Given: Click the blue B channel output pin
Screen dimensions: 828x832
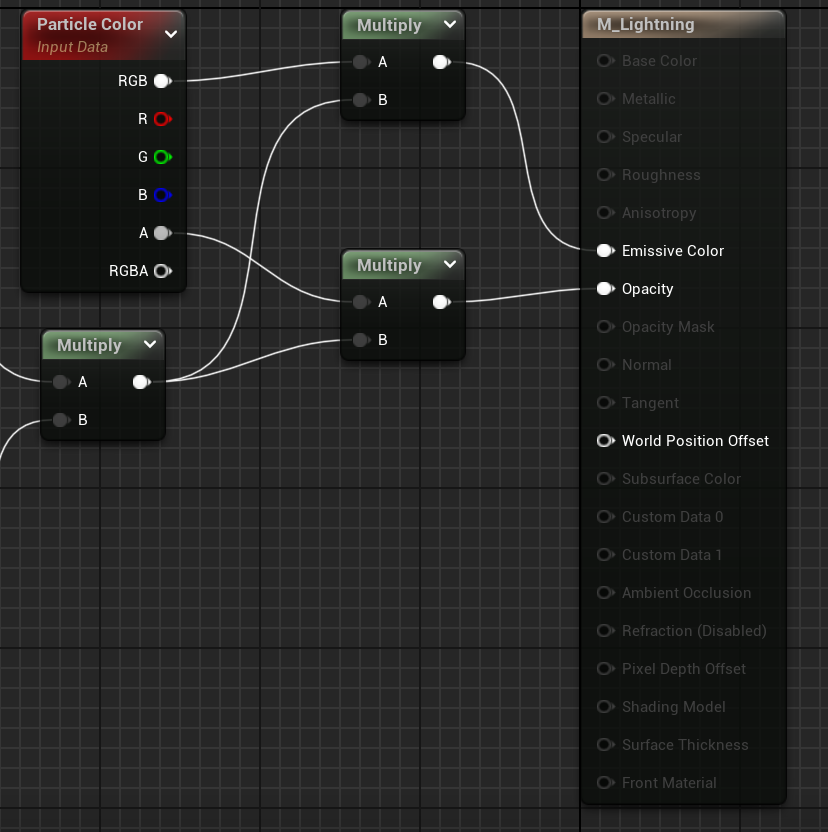Looking at the screenshot, I should (x=161, y=195).
